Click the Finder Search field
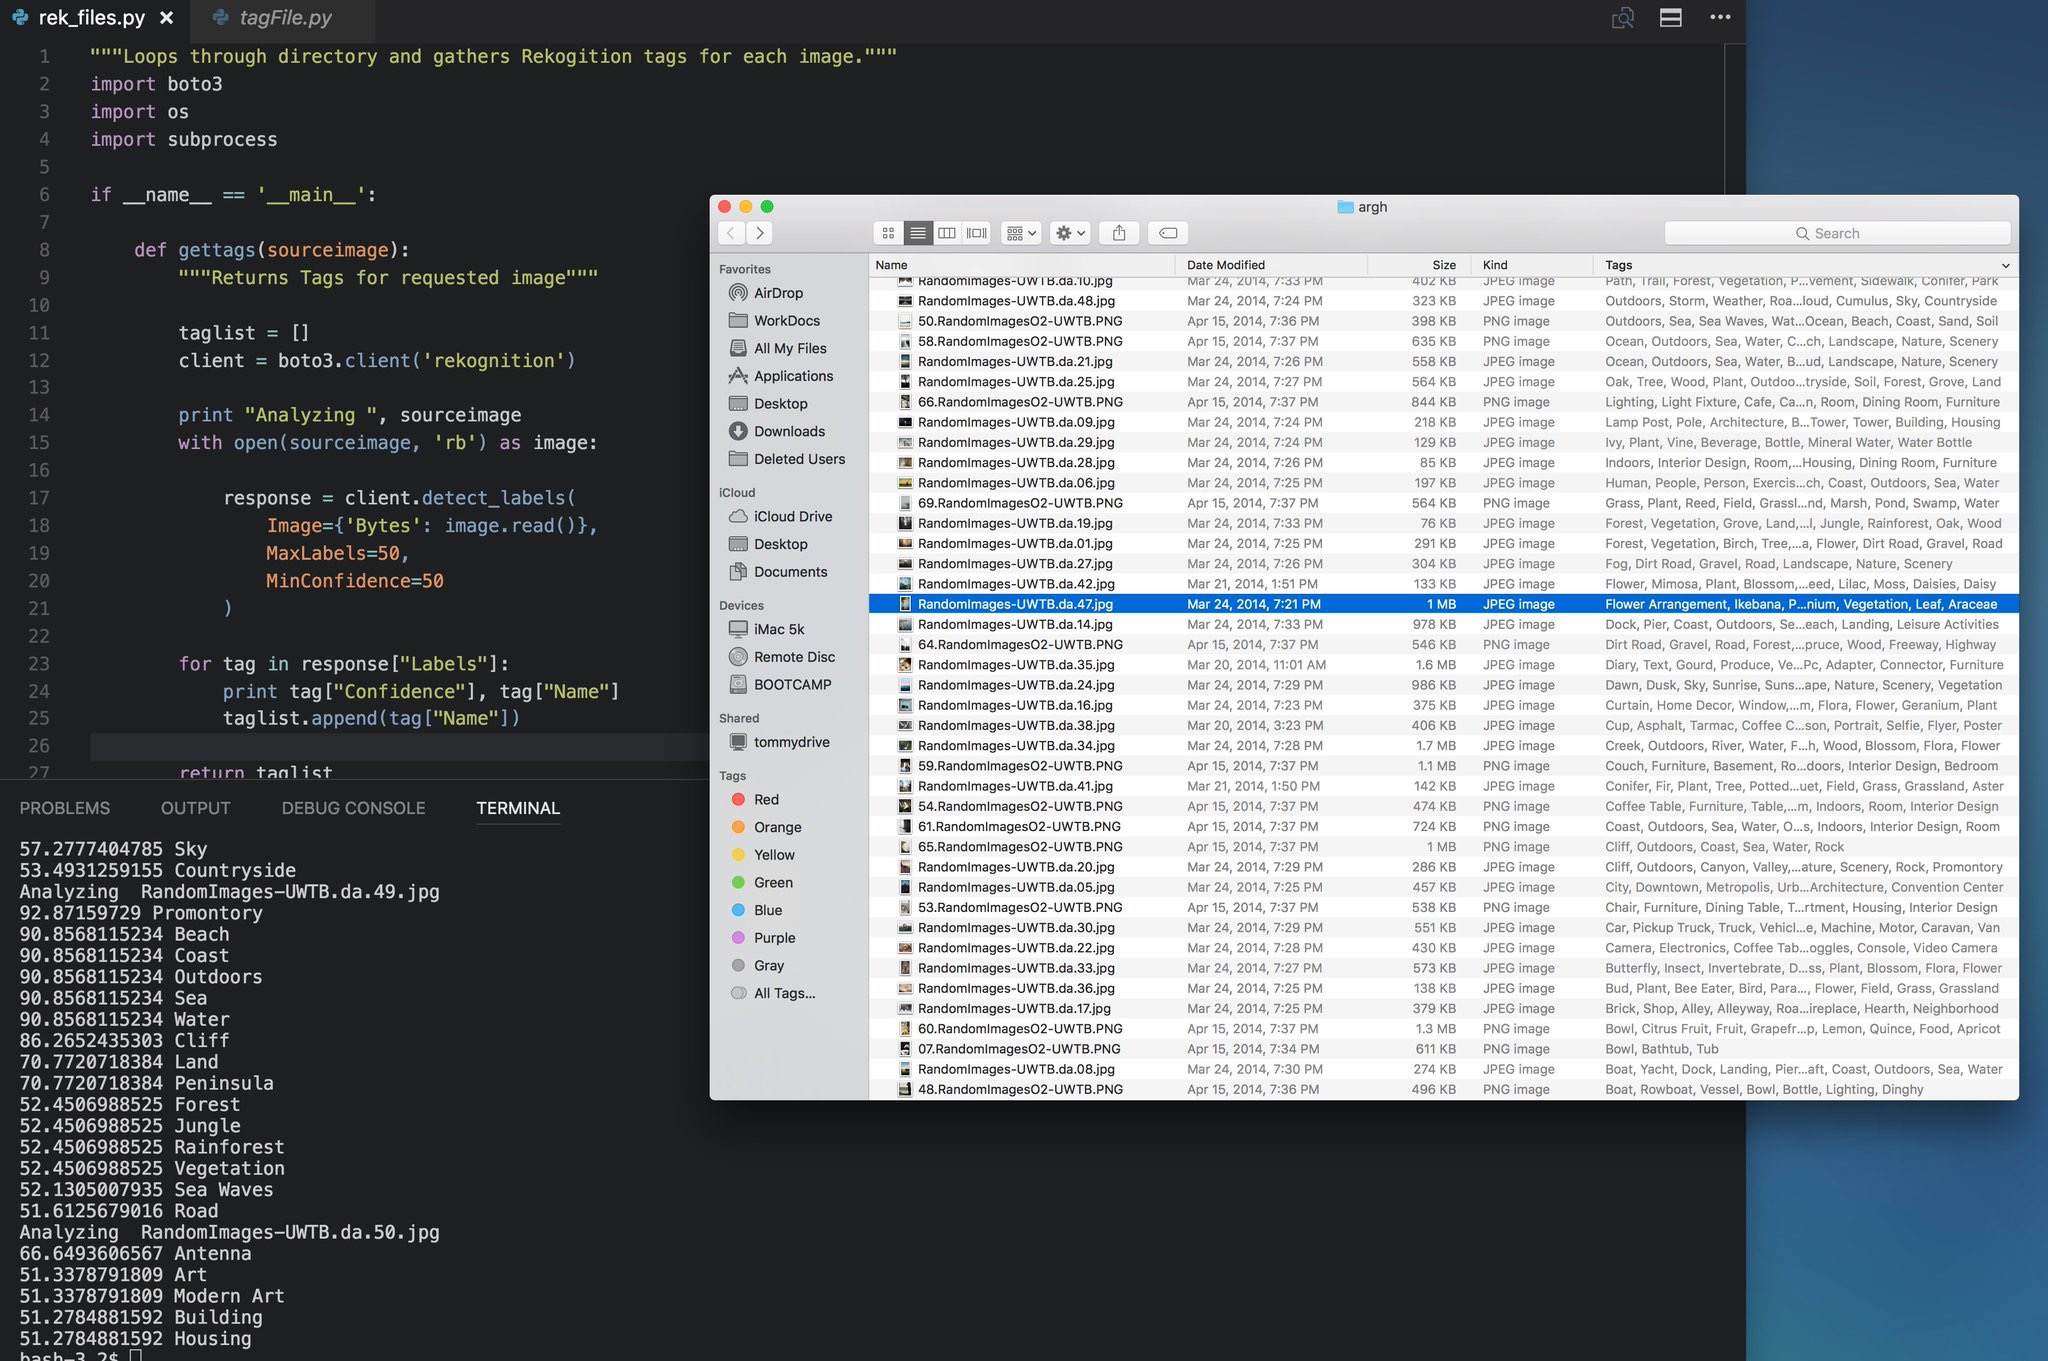2048x1361 pixels. 1837,233
